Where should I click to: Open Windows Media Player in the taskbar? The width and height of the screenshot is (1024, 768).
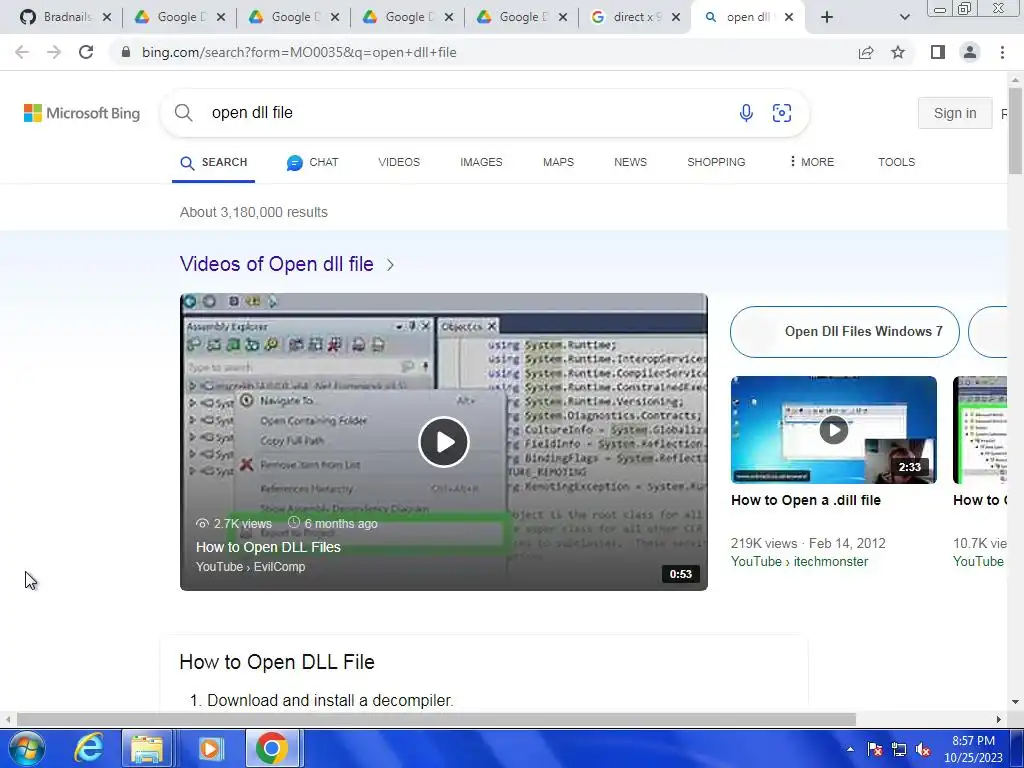click(x=210, y=748)
